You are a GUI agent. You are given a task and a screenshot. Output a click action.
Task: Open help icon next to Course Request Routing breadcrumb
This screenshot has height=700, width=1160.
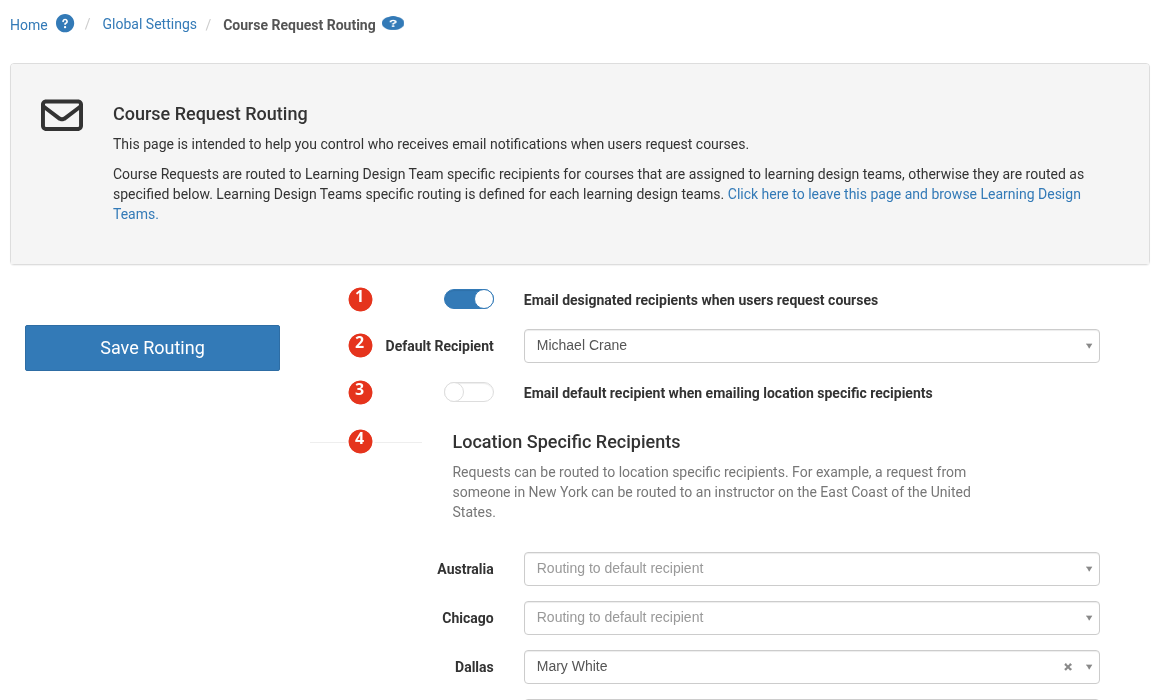[393, 24]
